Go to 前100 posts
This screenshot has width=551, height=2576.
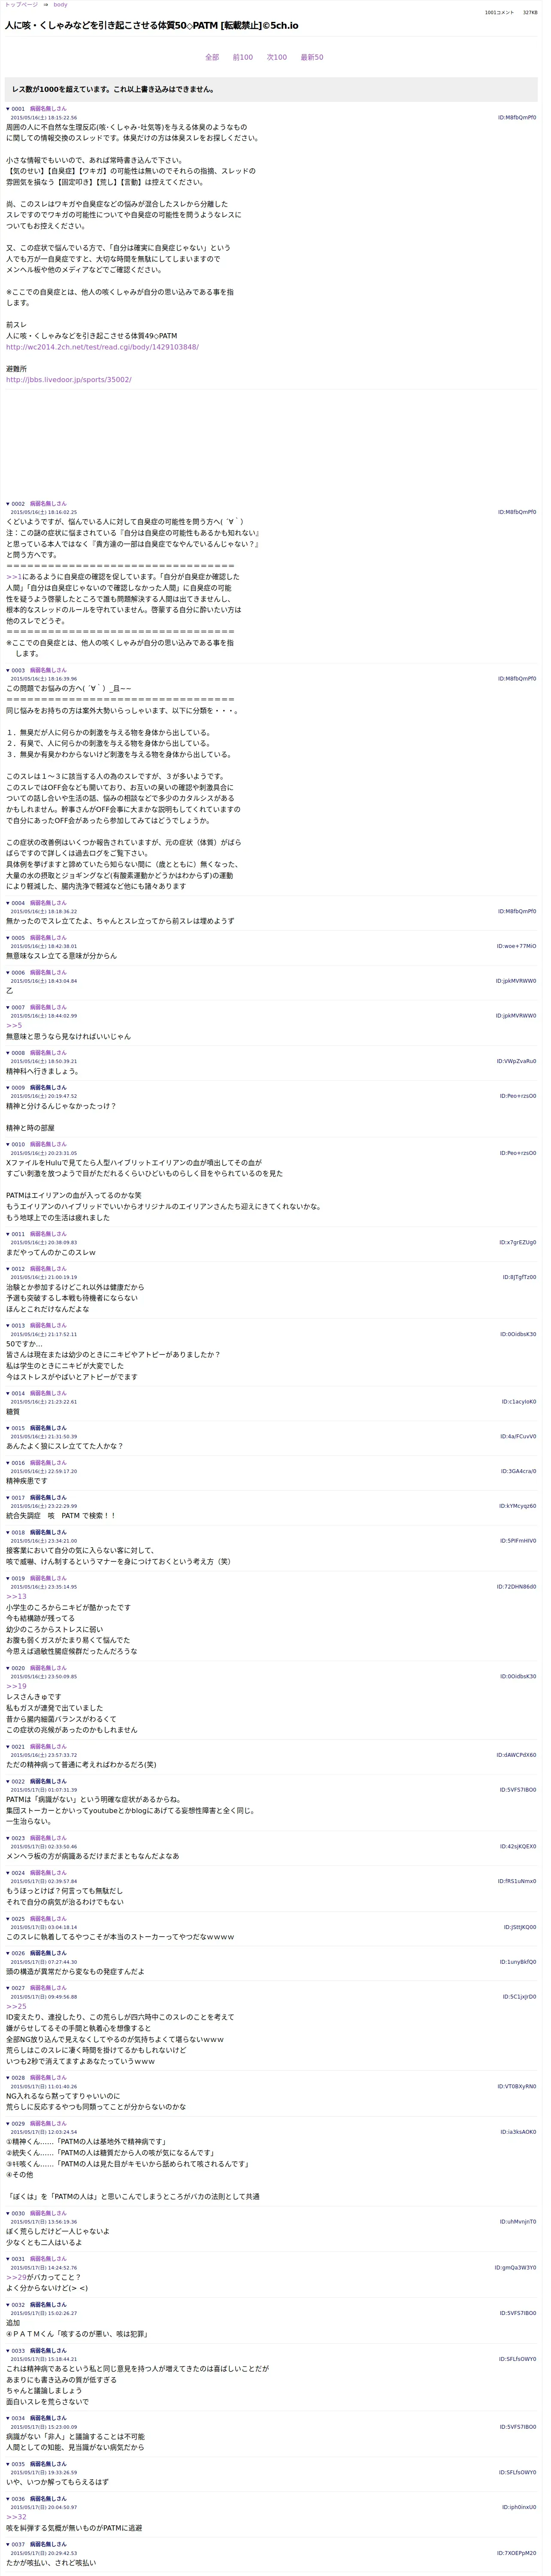[x=243, y=58]
